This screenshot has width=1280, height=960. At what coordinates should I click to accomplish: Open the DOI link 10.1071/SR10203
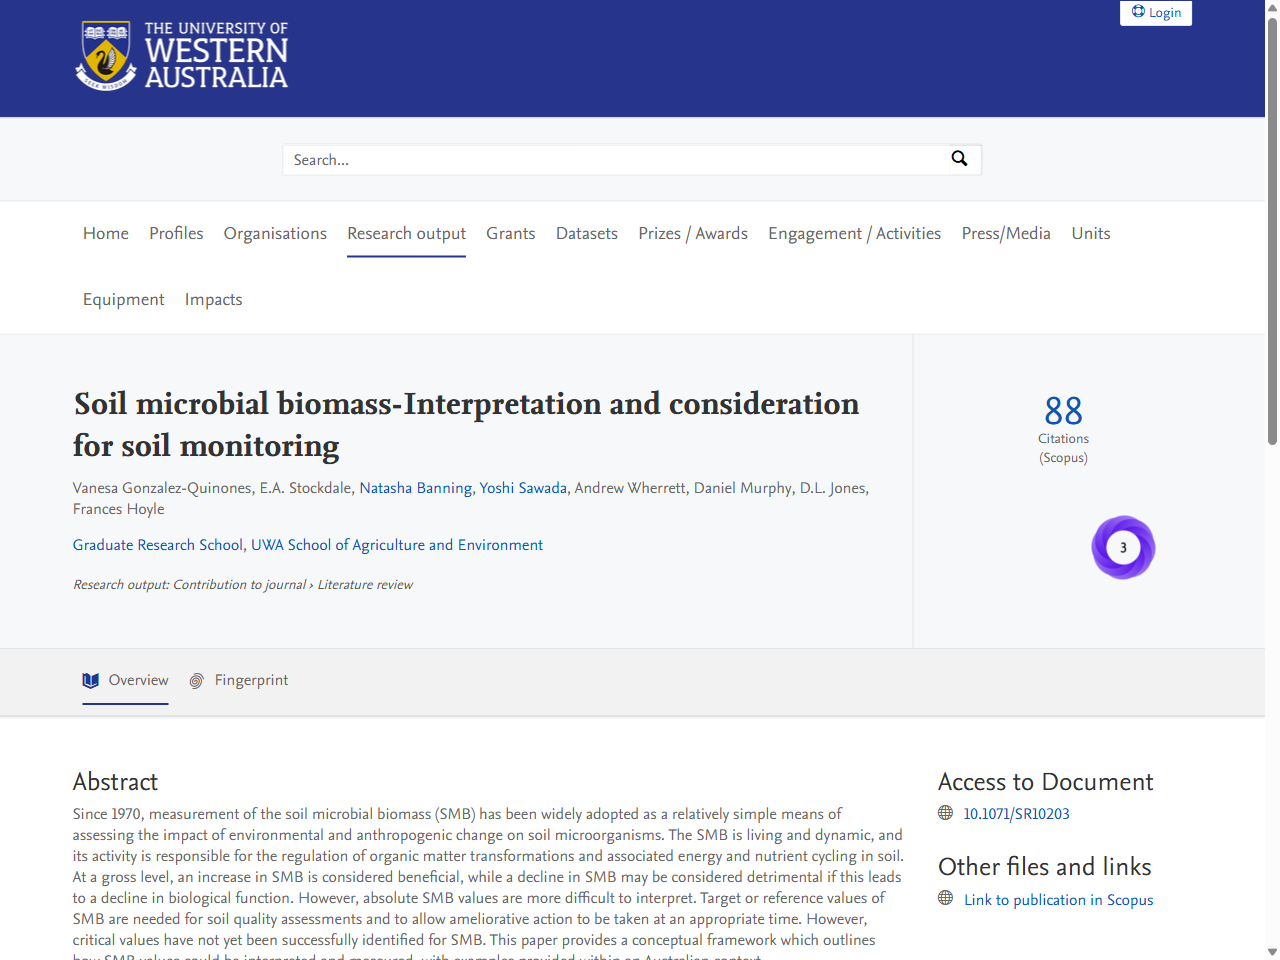pyautogui.click(x=1016, y=814)
